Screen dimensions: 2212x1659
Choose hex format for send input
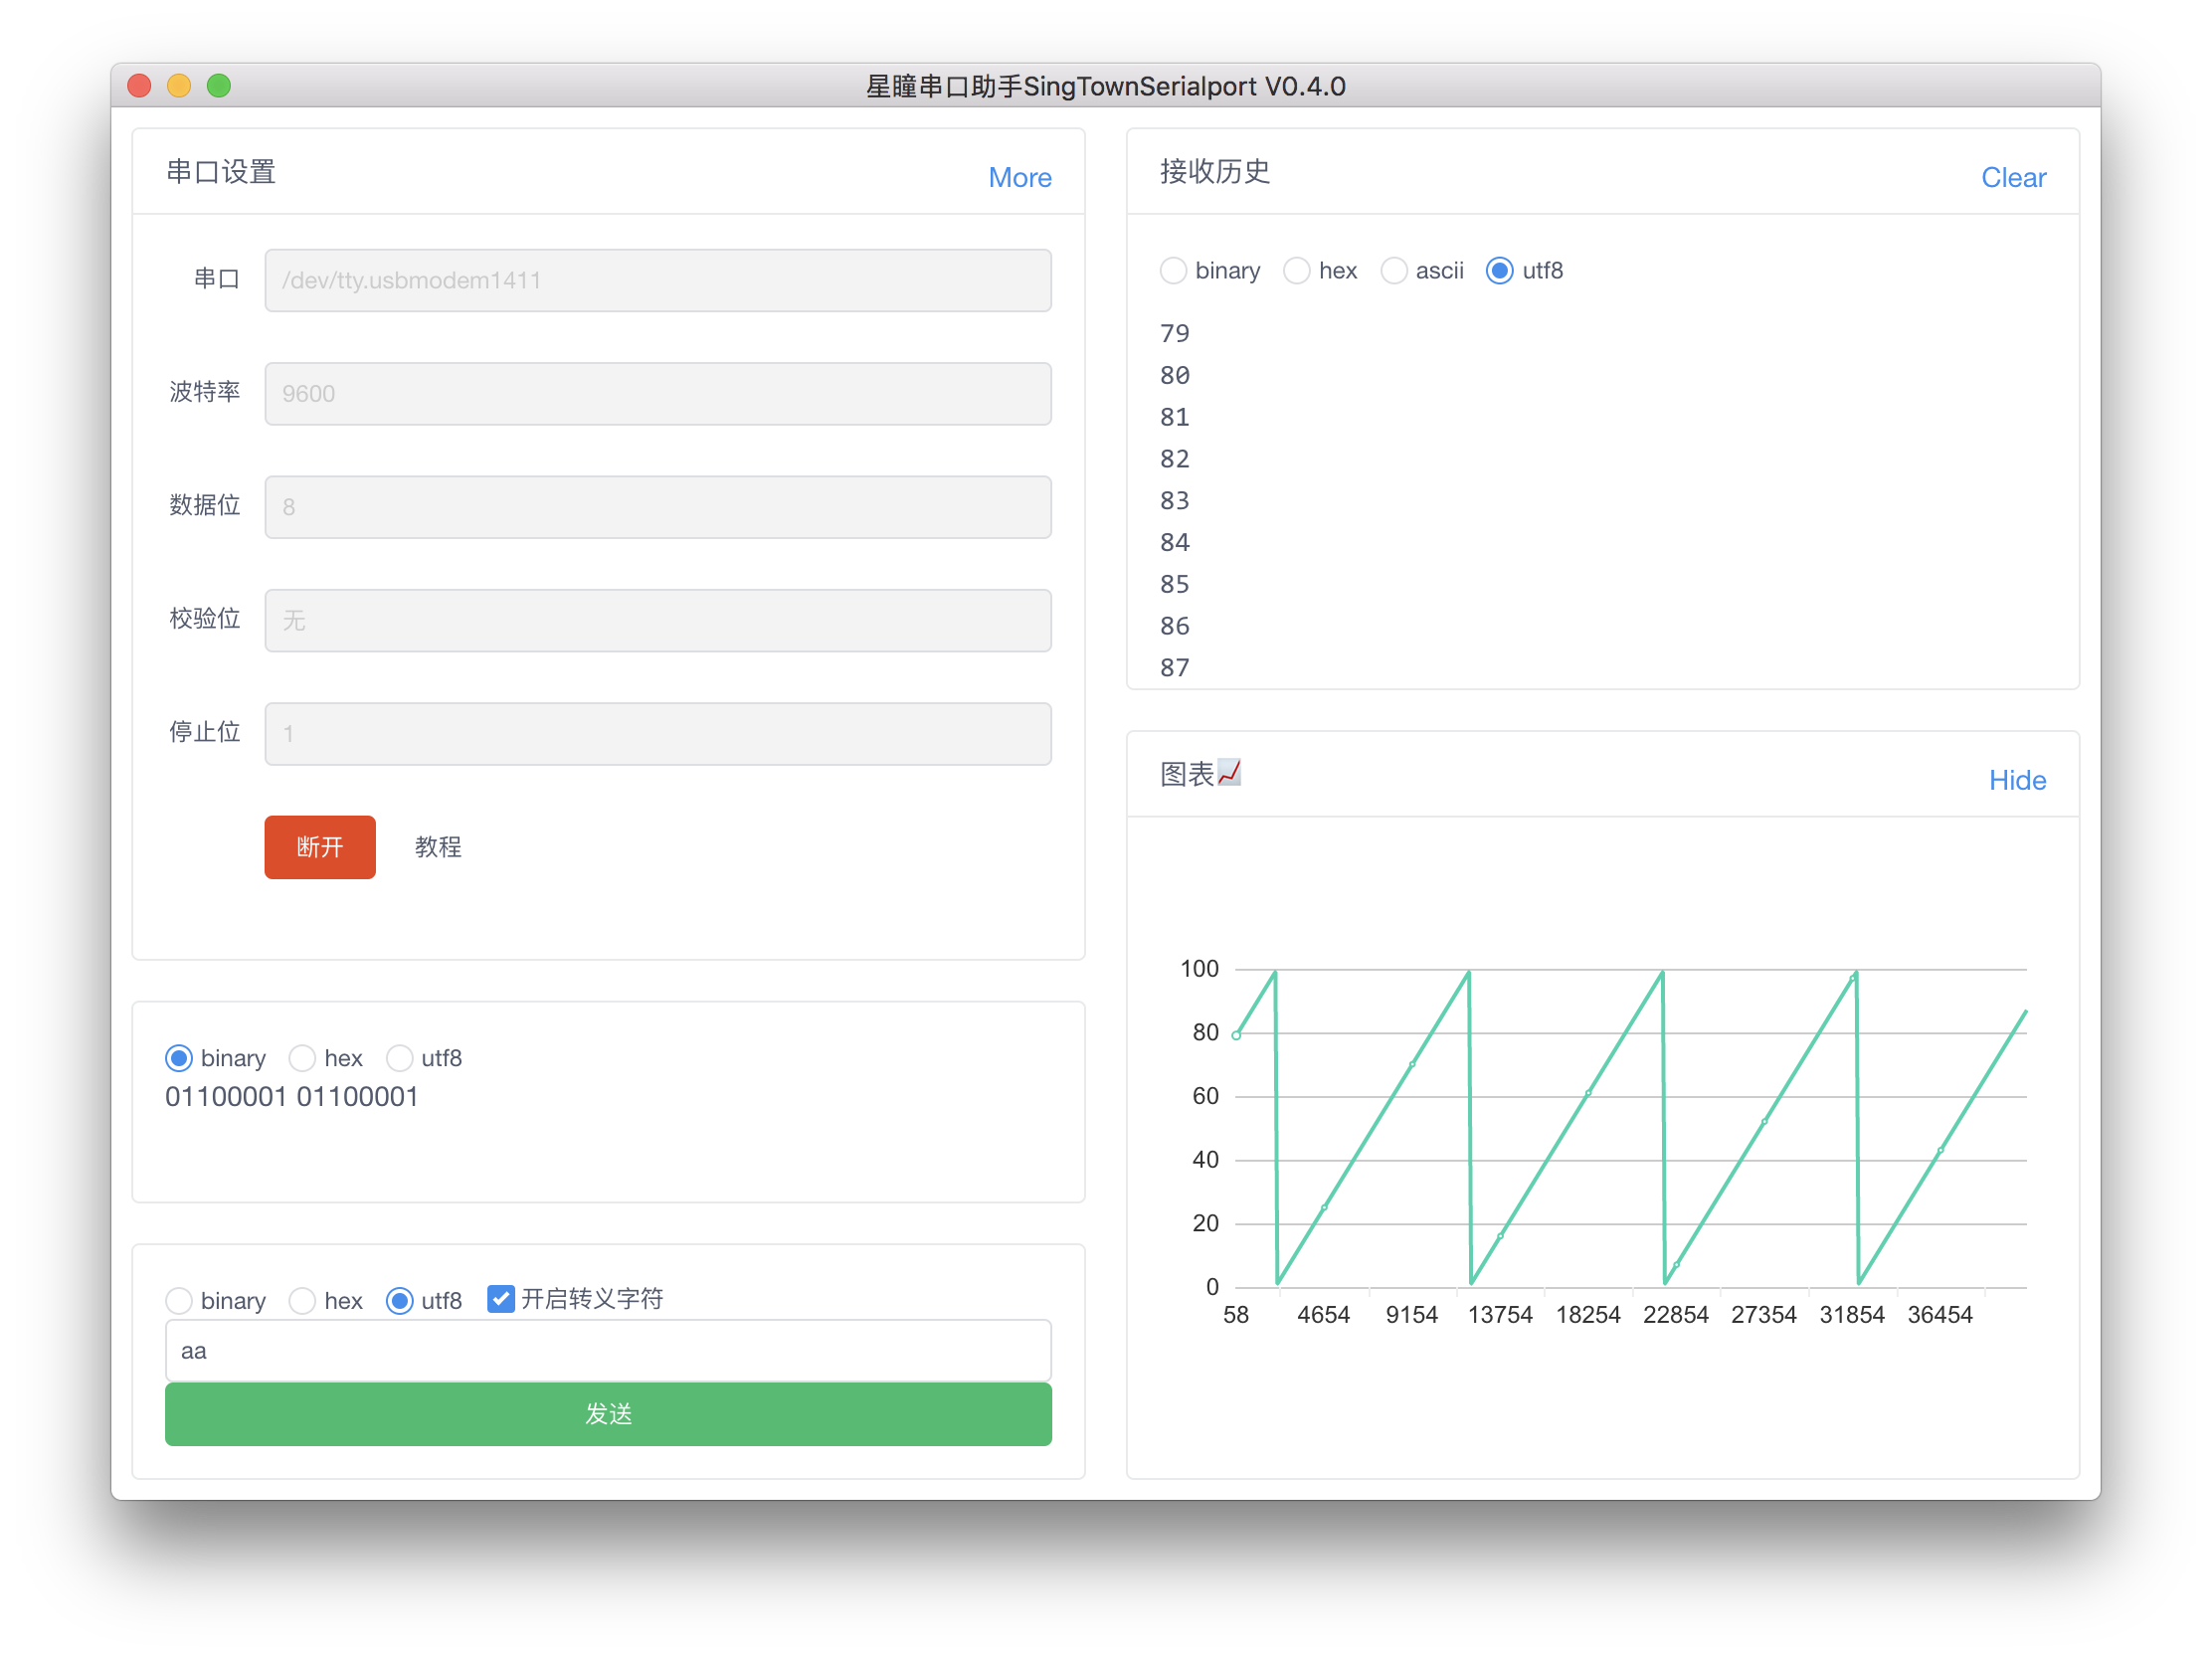[x=302, y=1300]
